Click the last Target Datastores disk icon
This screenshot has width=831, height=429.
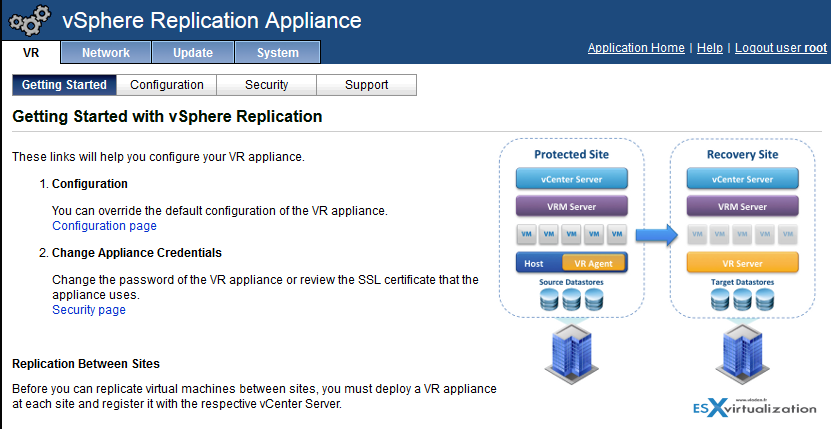click(x=765, y=299)
